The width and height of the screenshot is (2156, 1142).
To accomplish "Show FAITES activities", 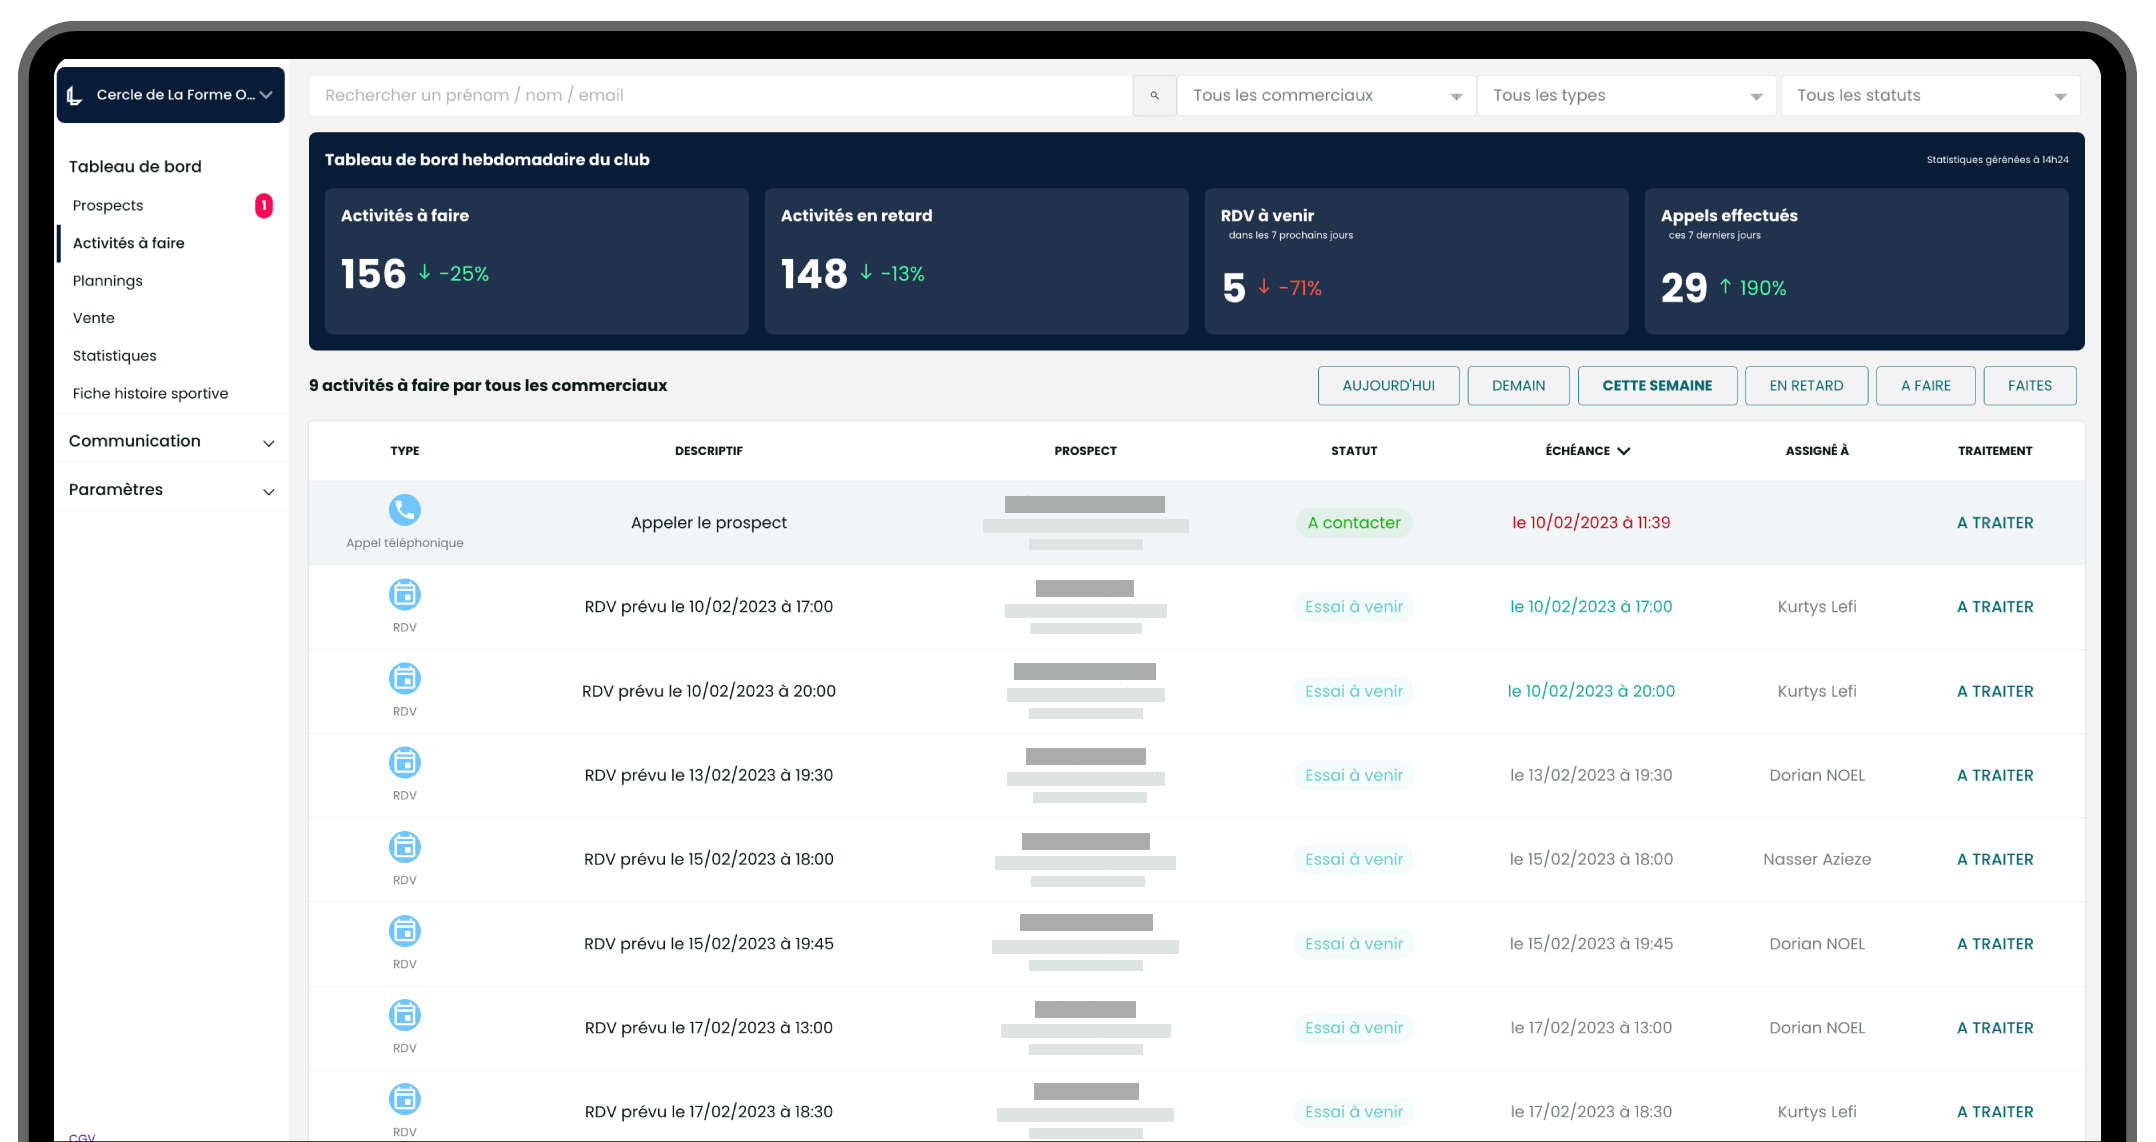I will pos(2029,386).
